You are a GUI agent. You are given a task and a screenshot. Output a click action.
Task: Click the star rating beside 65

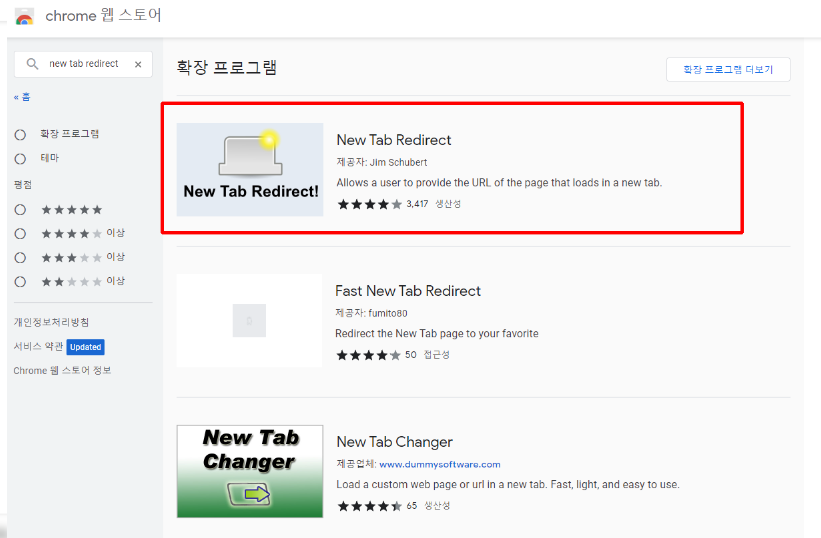point(370,506)
